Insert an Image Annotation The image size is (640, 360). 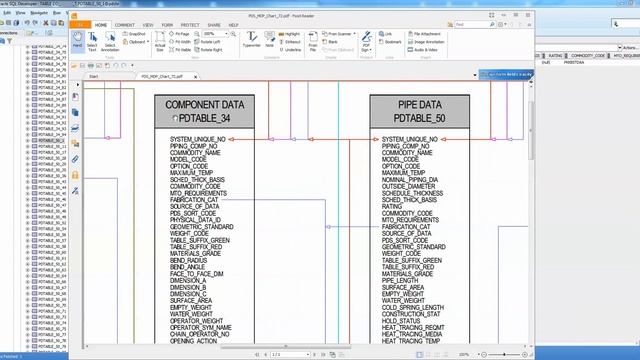tap(426, 42)
